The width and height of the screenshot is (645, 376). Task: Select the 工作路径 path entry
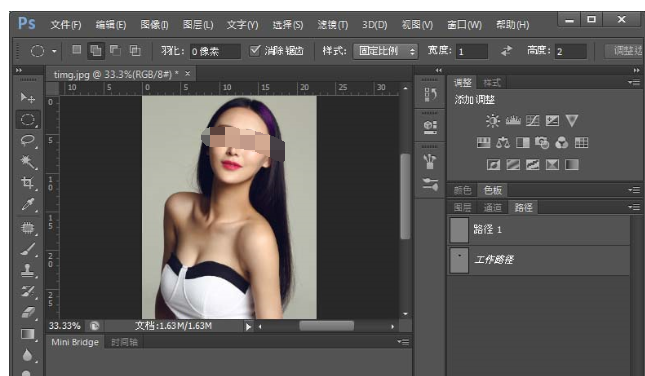538,260
